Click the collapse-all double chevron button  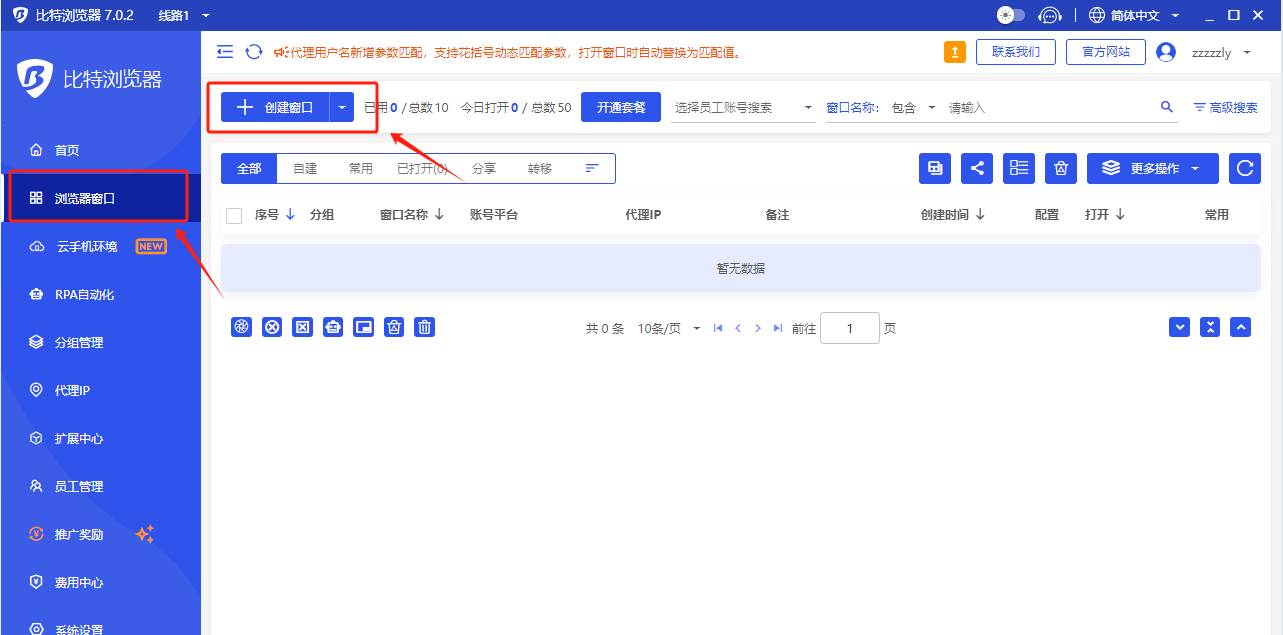[1210, 327]
